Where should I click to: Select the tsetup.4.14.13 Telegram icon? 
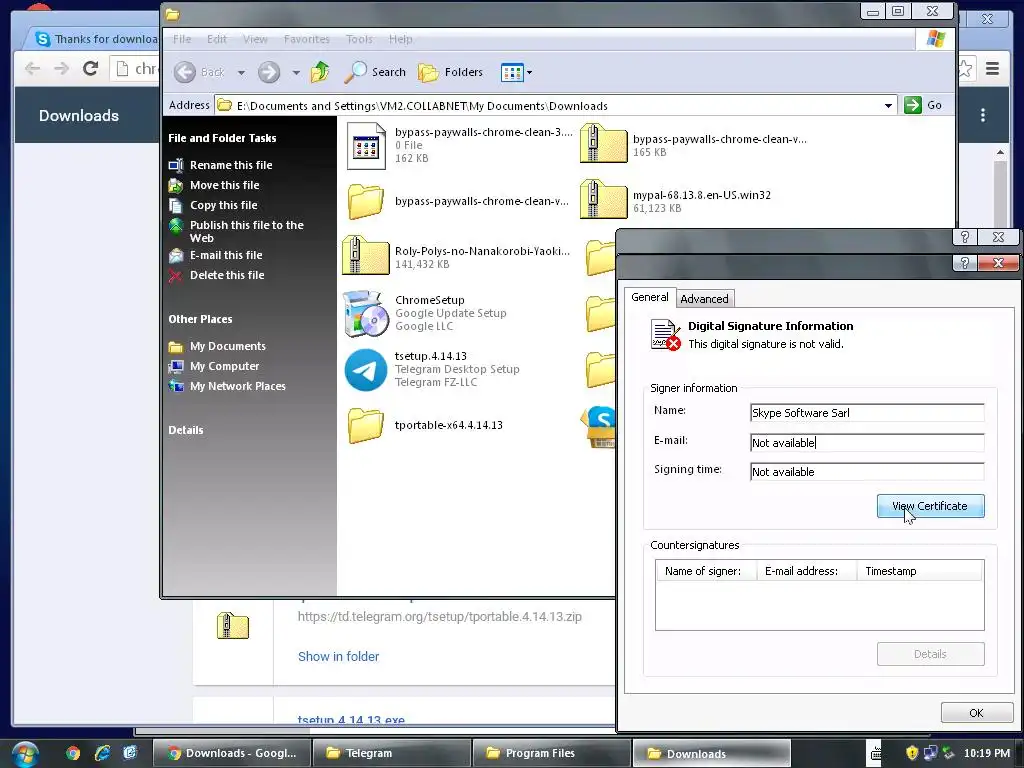click(366, 370)
